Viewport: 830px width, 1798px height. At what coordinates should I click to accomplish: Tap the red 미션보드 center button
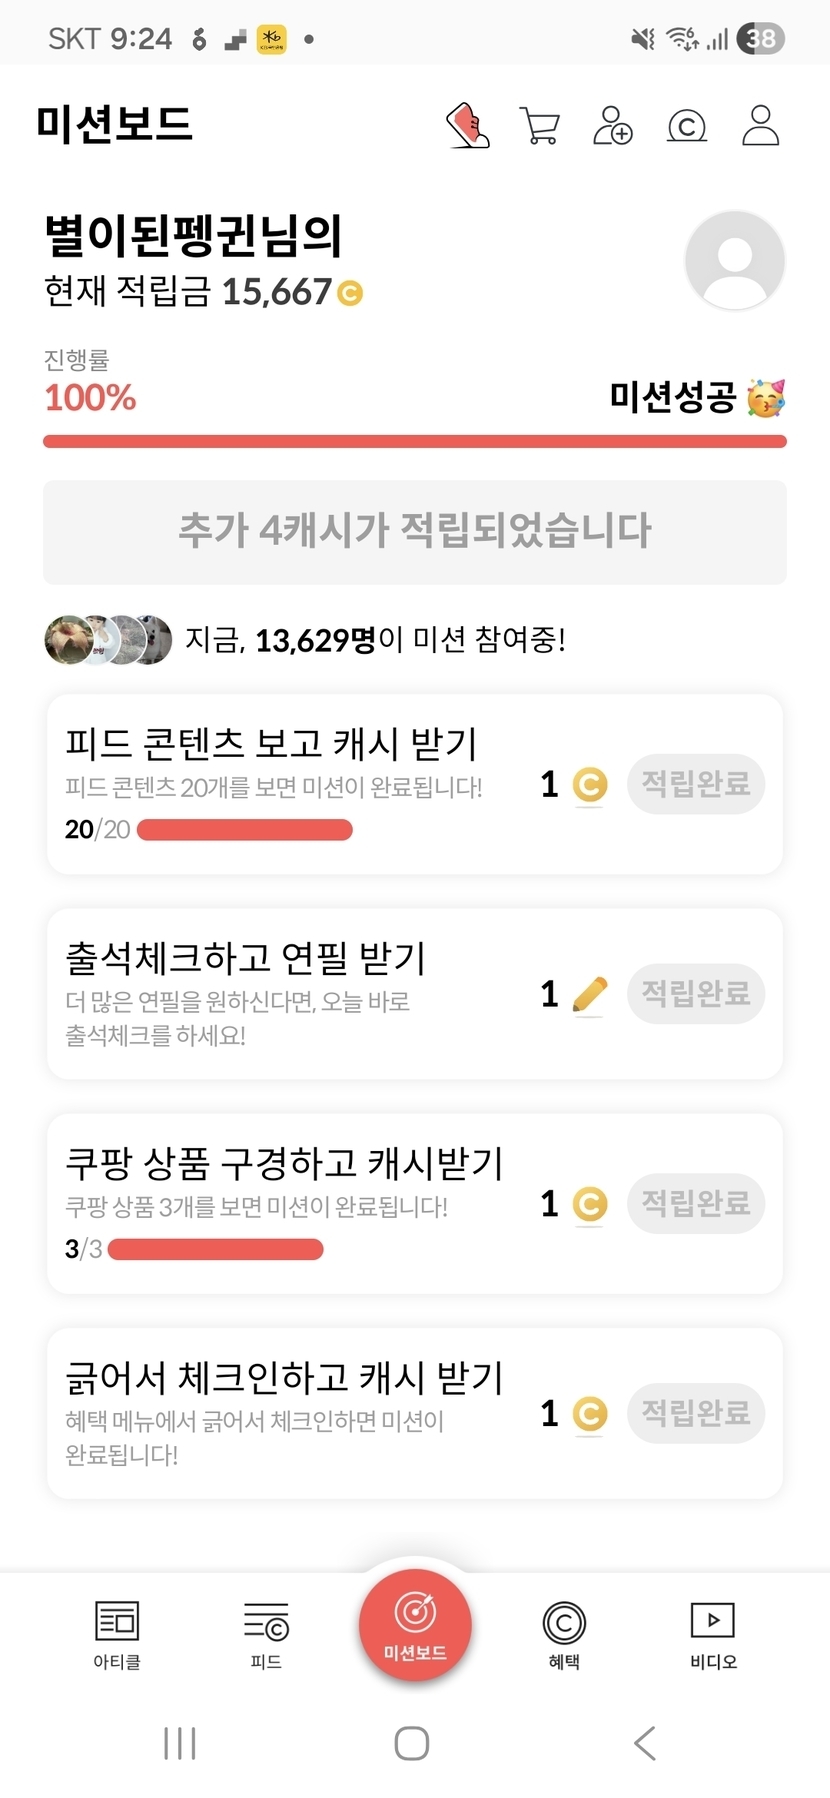415,1626
